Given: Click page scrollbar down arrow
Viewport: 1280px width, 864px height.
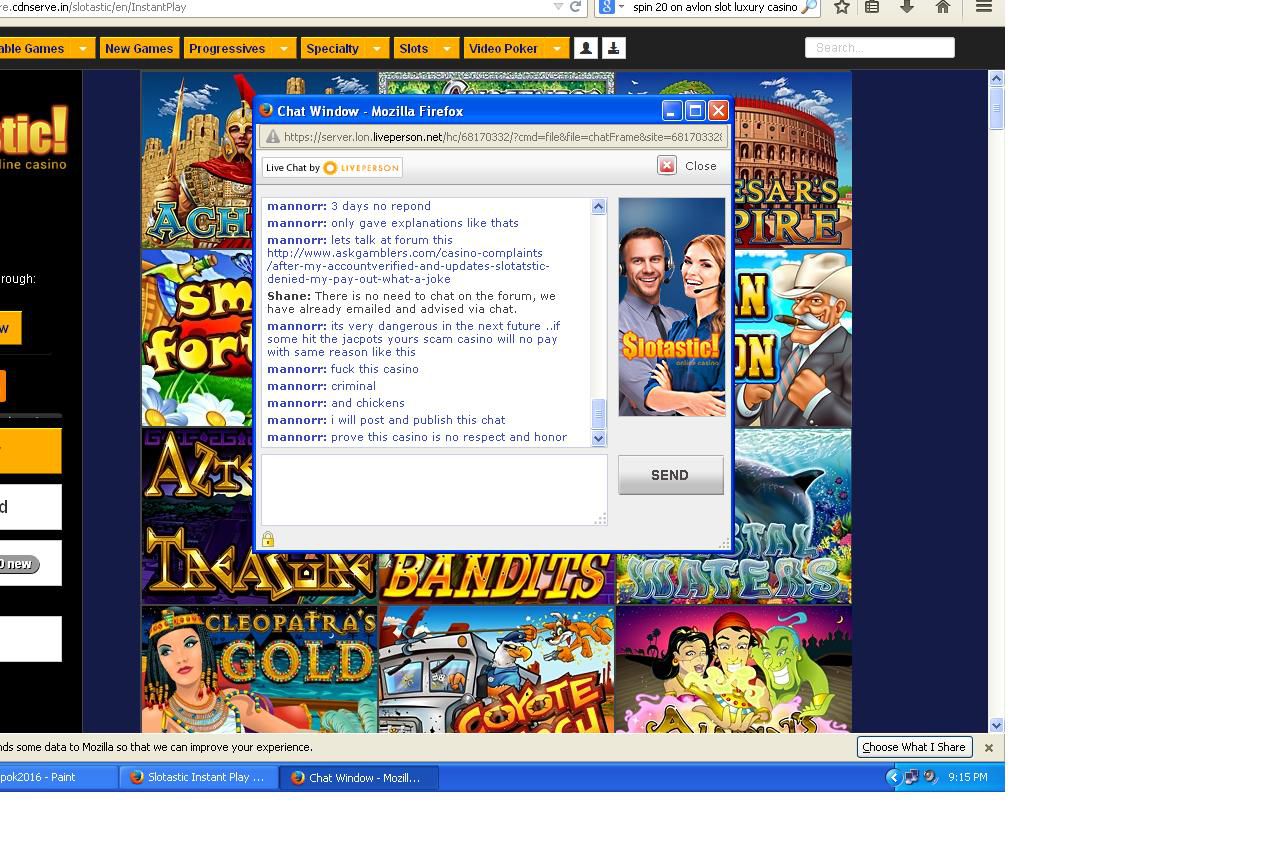Looking at the screenshot, I should (996, 725).
